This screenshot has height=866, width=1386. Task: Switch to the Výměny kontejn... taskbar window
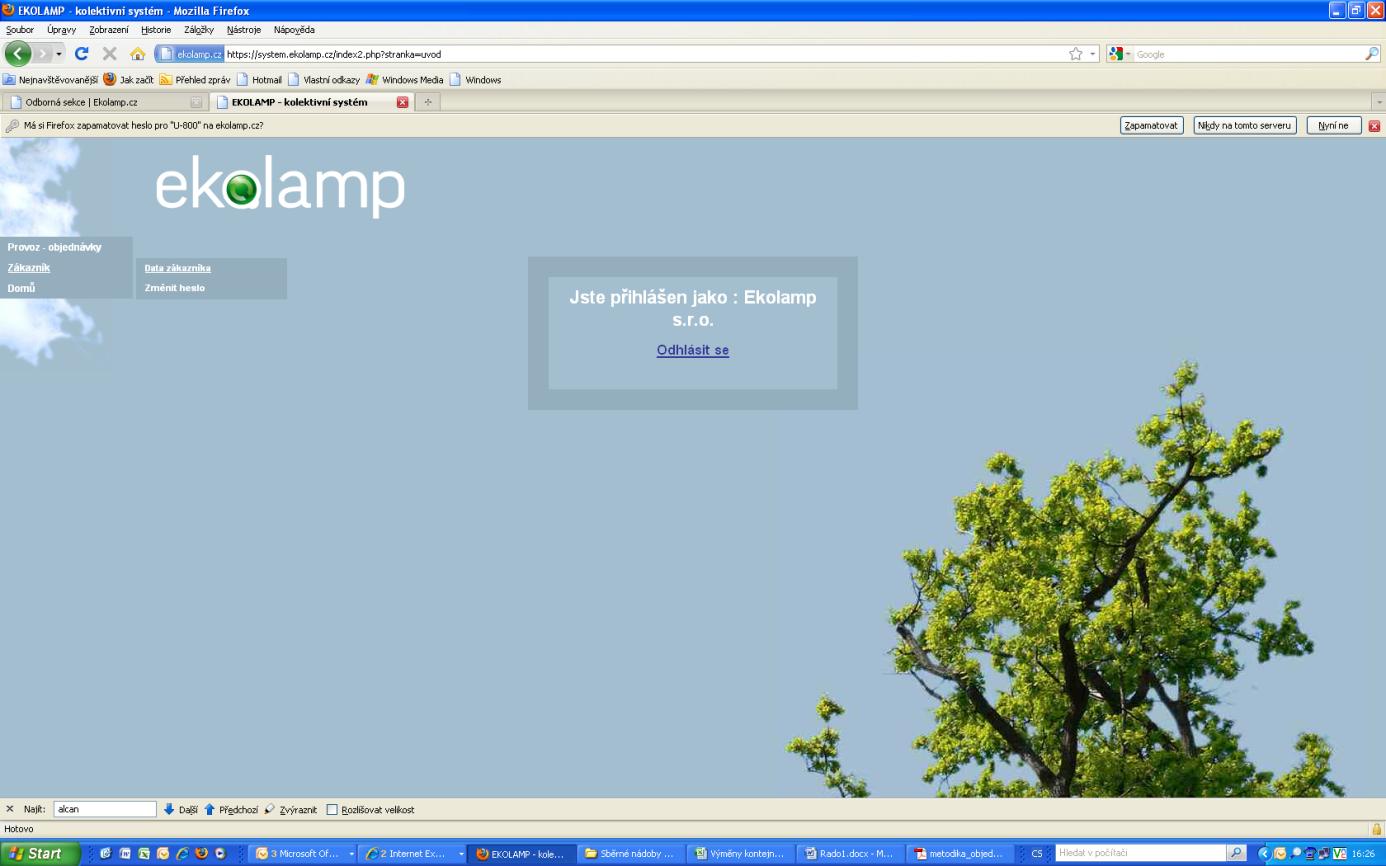(x=742, y=854)
